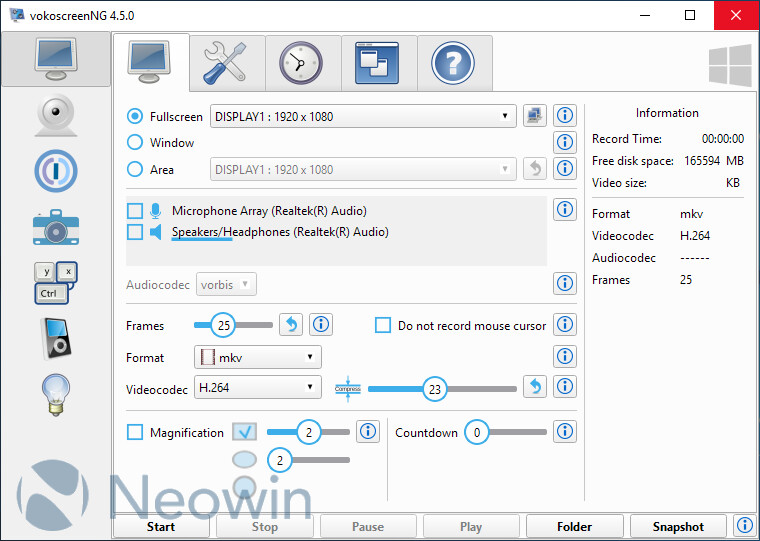
Task: Switch to the clock timer tab
Action: pyautogui.click(x=303, y=63)
